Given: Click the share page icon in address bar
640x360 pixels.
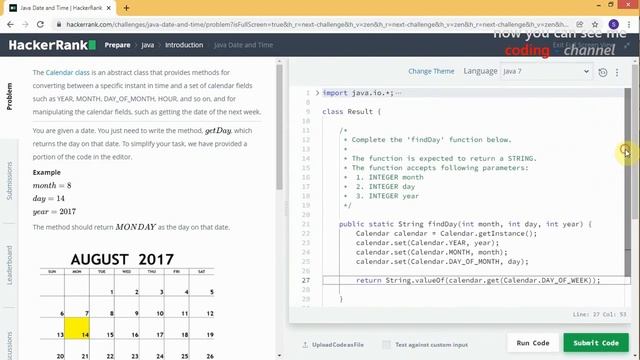Looking at the screenshot, I should (580, 24).
